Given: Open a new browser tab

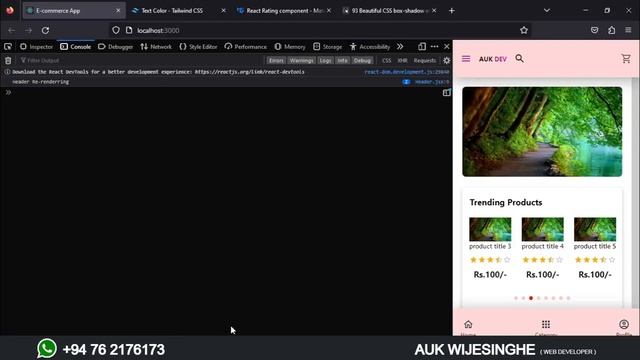Looking at the screenshot, I should 451,11.
